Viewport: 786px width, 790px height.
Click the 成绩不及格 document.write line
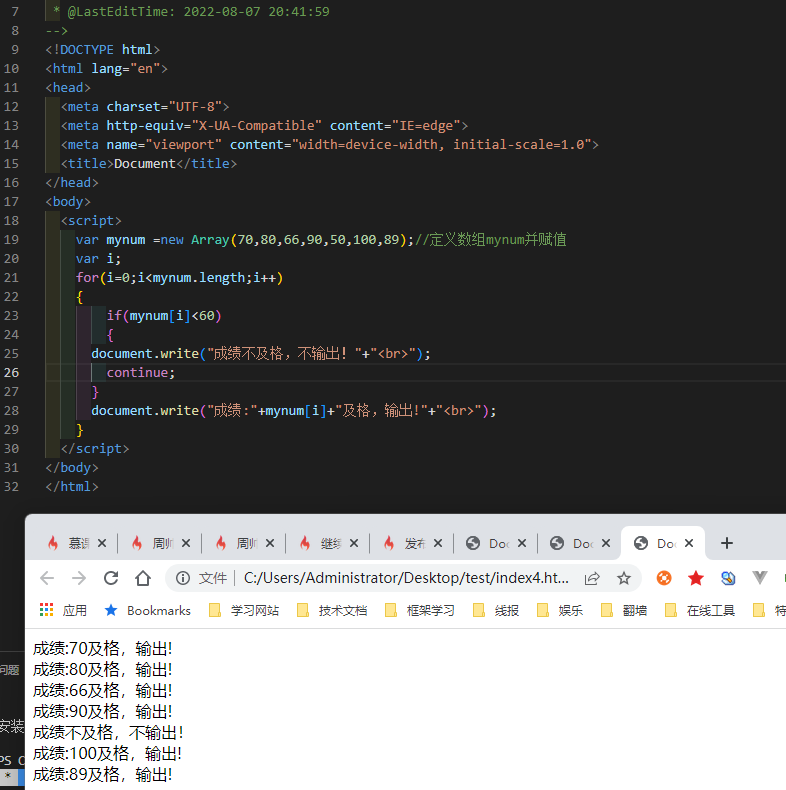coord(261,353)
